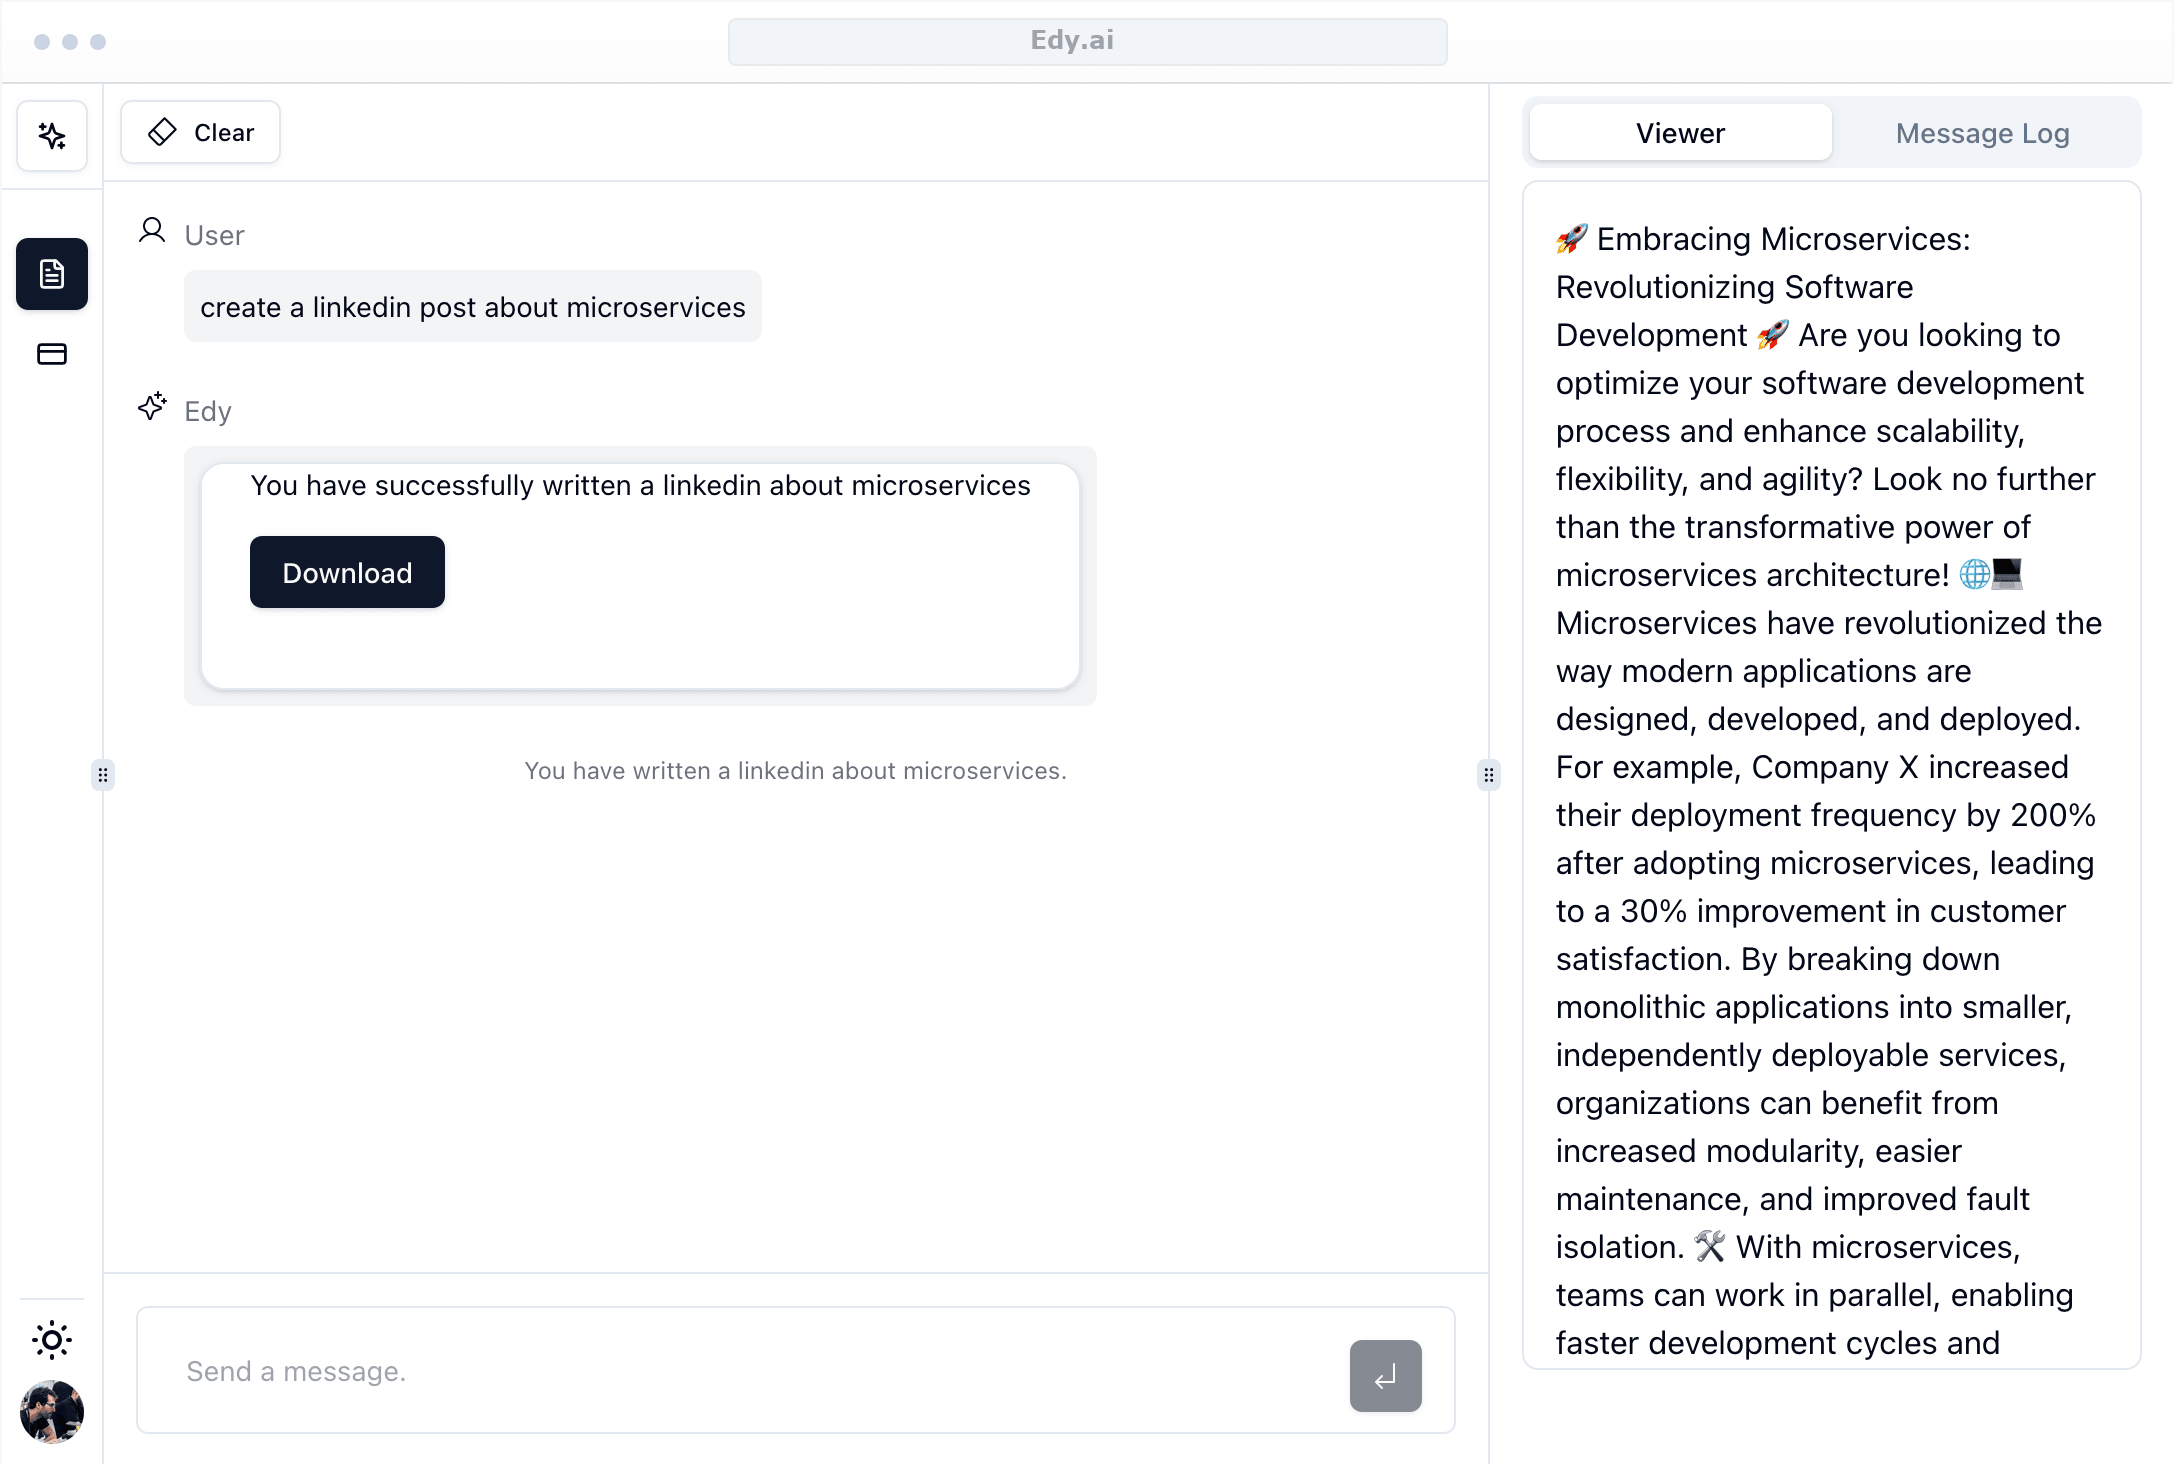Screen dimensions: 2174x1464
Task: Click the Clear chat button
Action: (x=201, y=132)
